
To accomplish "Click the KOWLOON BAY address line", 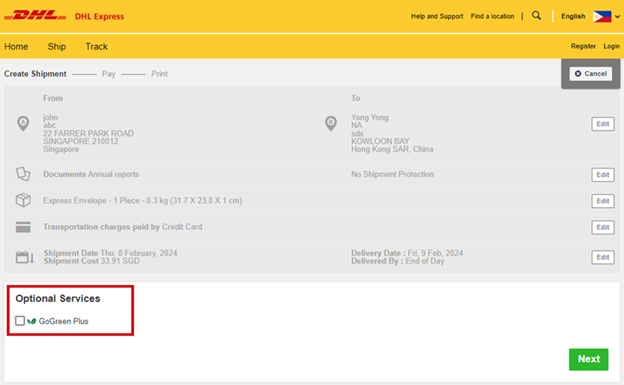I will 380,141.
